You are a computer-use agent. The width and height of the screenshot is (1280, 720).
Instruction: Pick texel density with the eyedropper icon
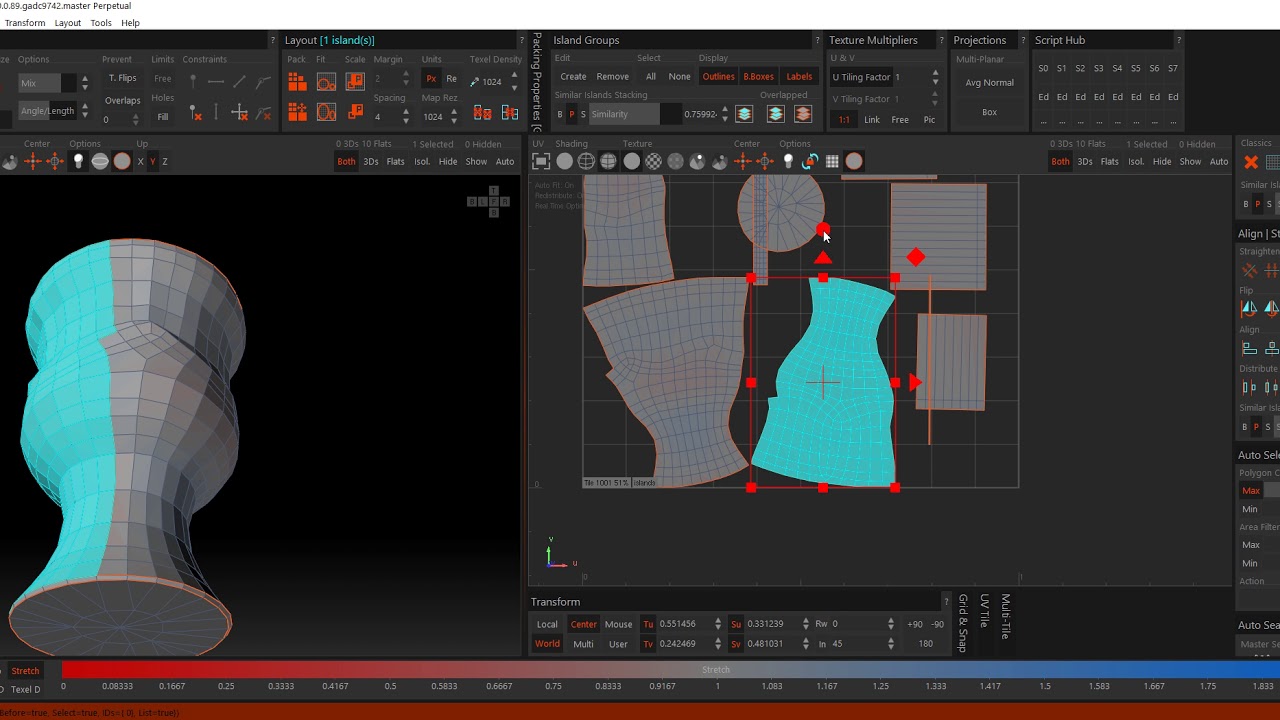pos(474,82)
